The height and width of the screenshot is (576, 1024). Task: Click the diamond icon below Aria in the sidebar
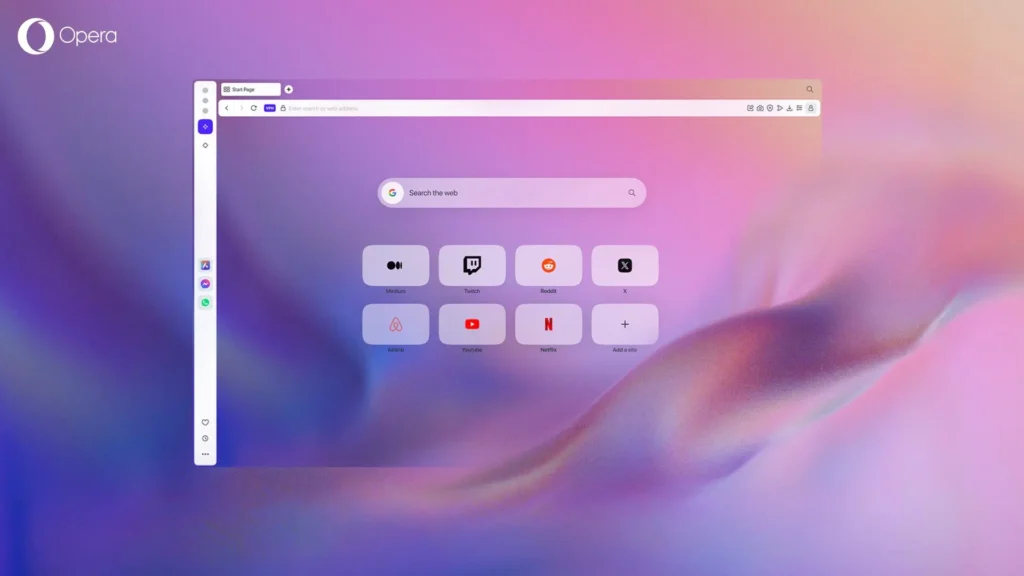(x=205, y=146)
